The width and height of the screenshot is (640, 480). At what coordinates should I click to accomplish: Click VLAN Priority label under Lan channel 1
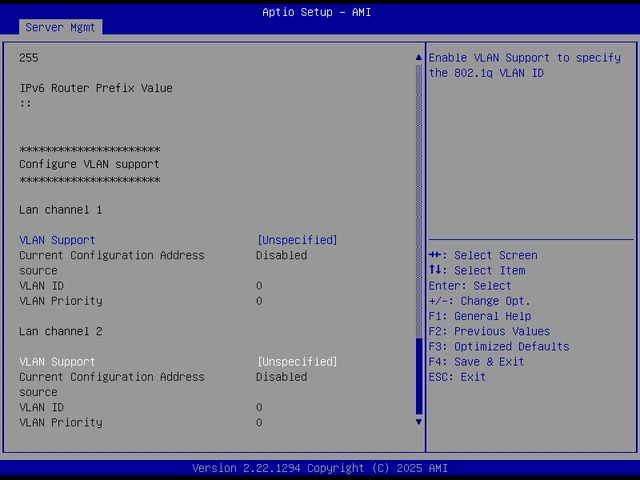pyautogui.click(x=61, y=301)
